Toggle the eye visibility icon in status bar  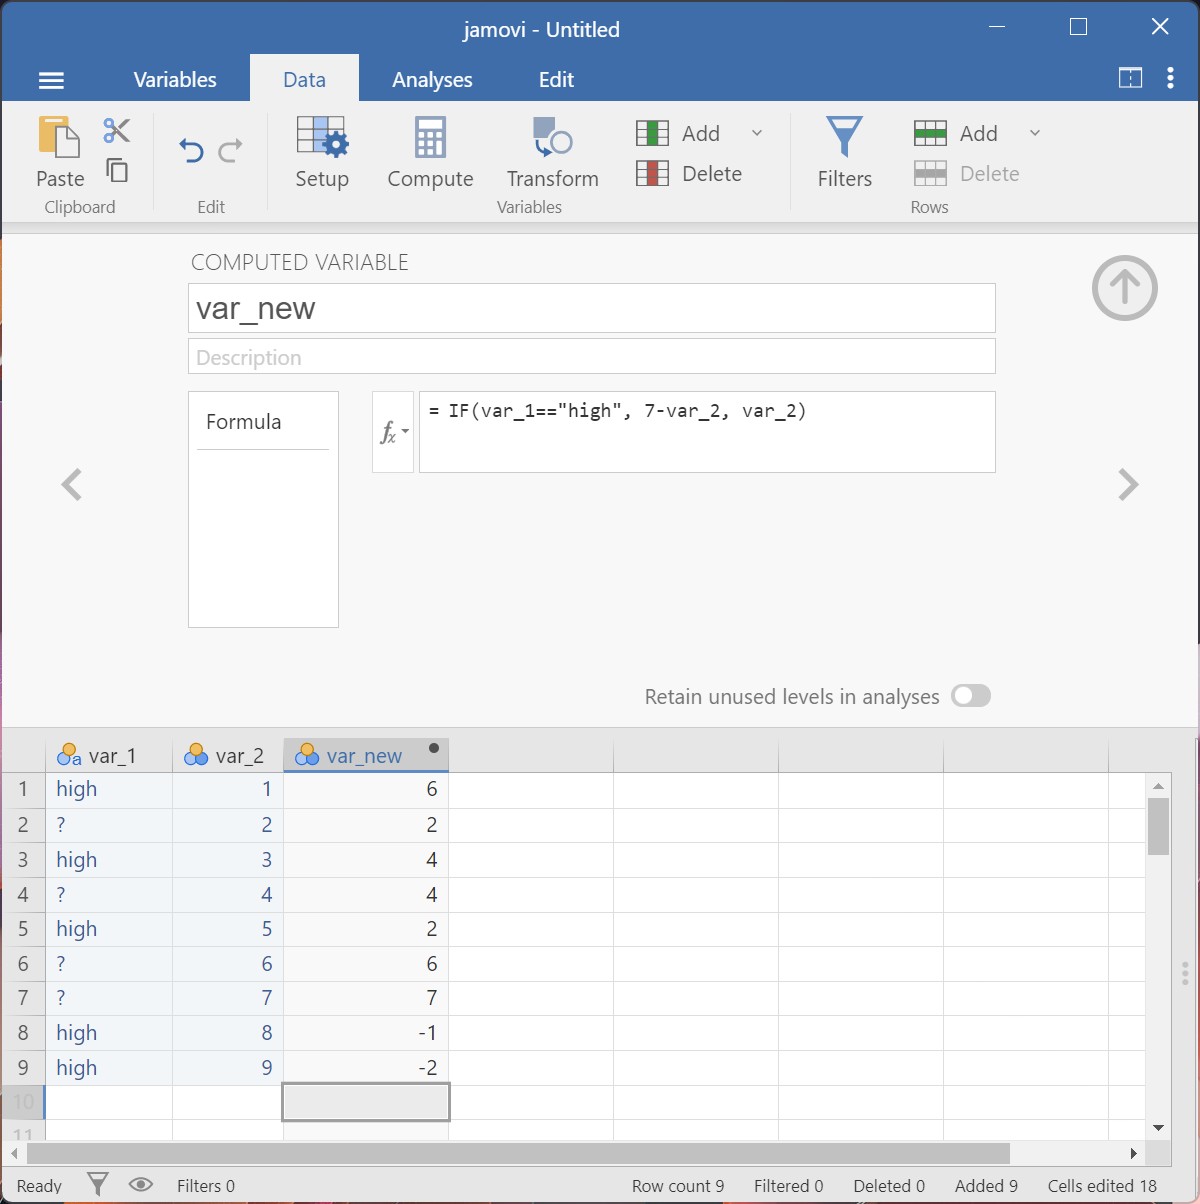coord(141,1185)
